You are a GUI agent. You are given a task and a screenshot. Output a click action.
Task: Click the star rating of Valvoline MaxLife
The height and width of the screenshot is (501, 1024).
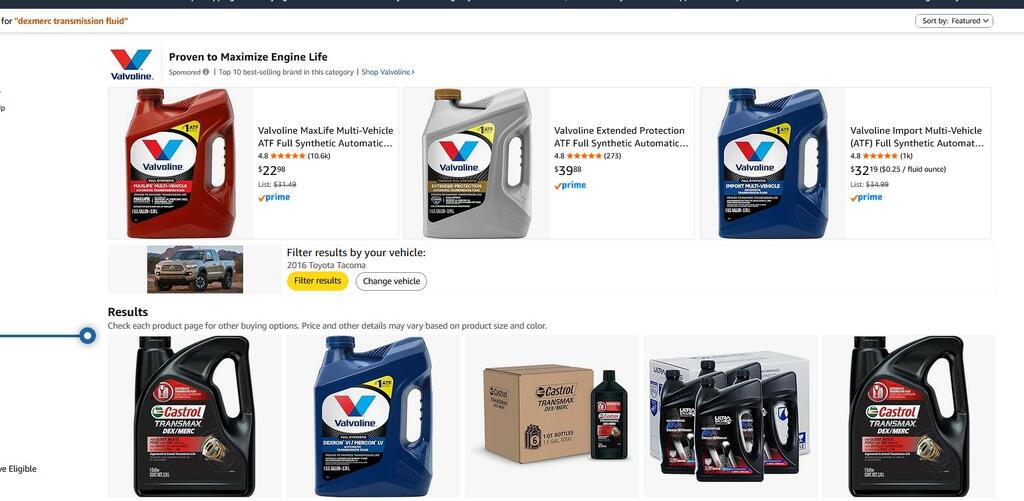(x=287, y=156)
